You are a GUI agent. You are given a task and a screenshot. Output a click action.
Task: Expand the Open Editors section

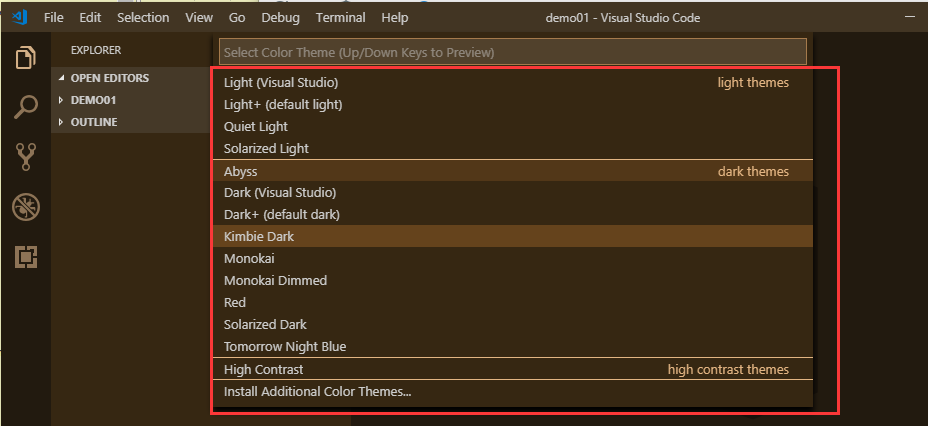[109, 78]
